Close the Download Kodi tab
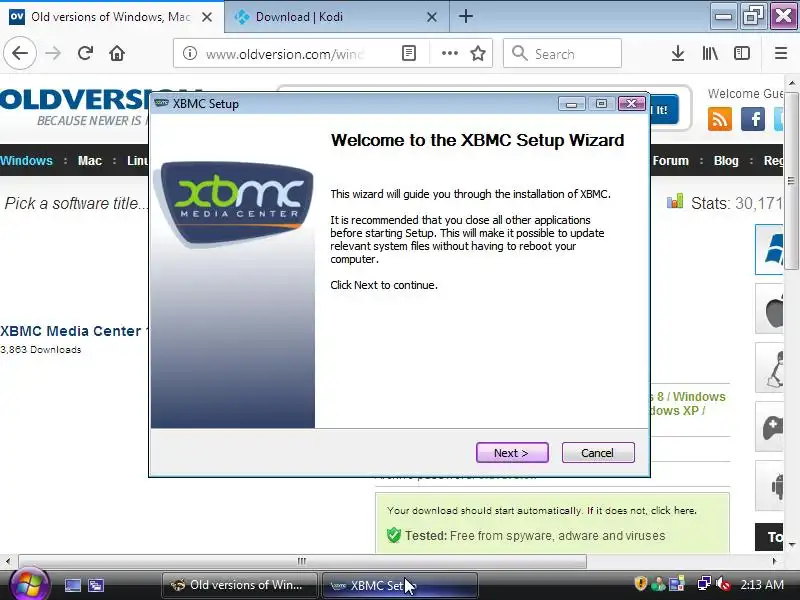 (x=431, y=17)
